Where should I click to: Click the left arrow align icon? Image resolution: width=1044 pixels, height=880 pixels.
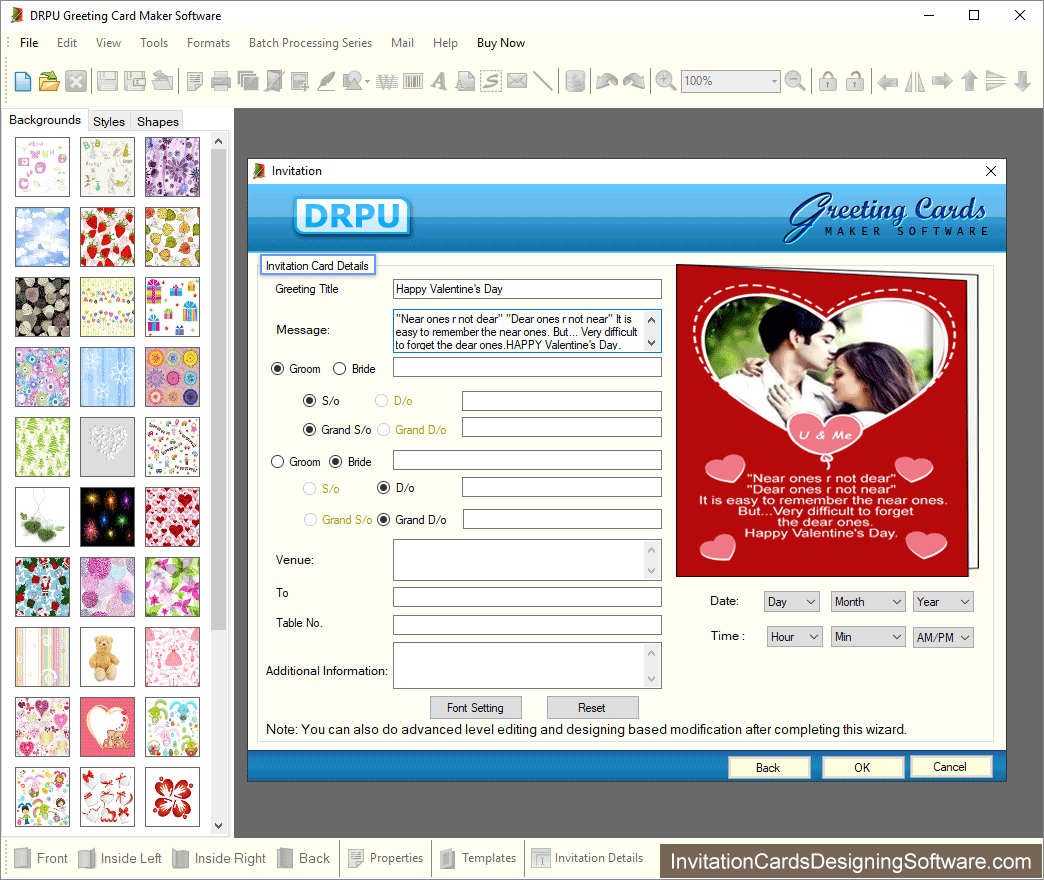887,81
